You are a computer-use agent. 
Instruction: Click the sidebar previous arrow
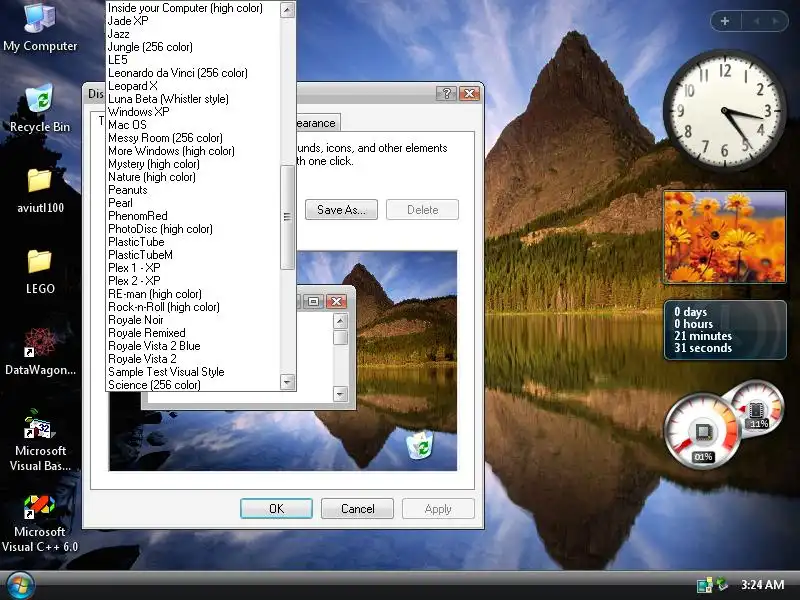(x=757, y=21)
